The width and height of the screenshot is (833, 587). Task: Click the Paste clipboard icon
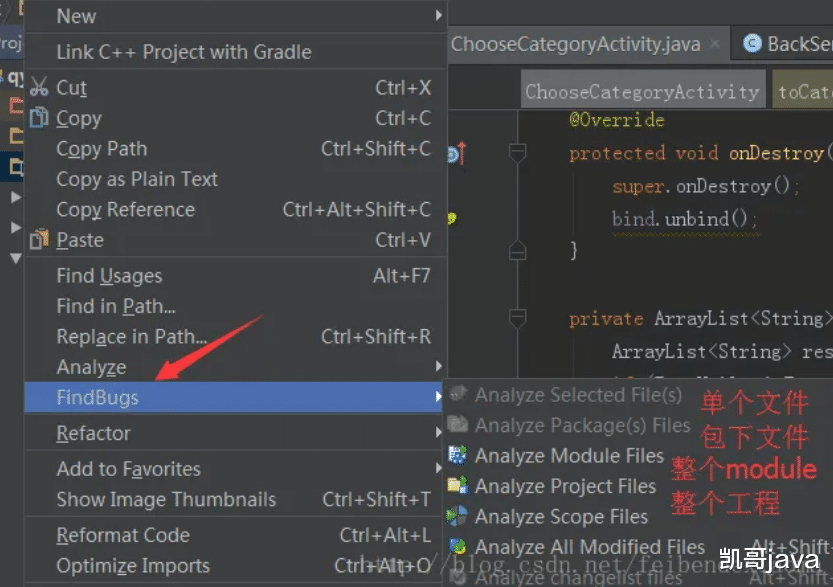tap(39, 240)
